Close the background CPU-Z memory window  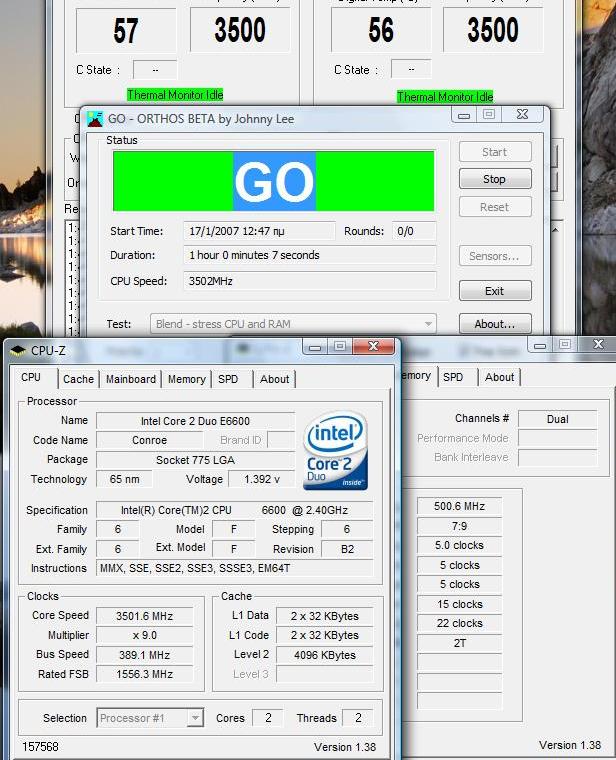point(598,344)
